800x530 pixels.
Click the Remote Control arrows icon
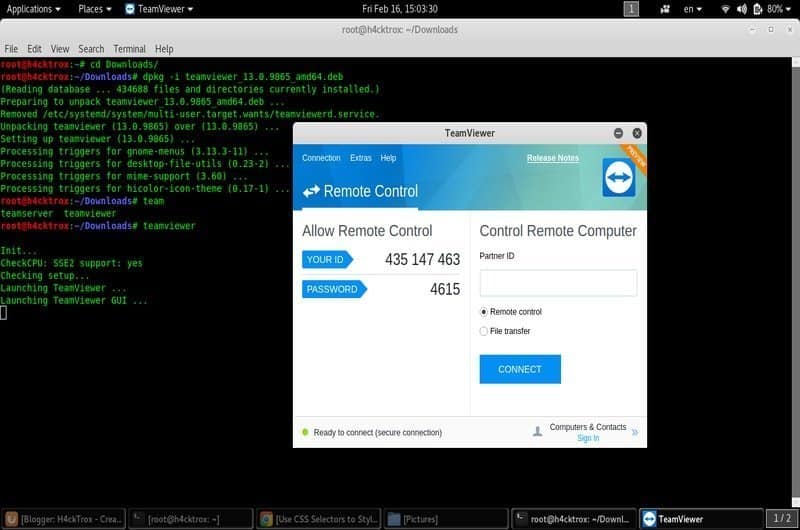(311, 191)
